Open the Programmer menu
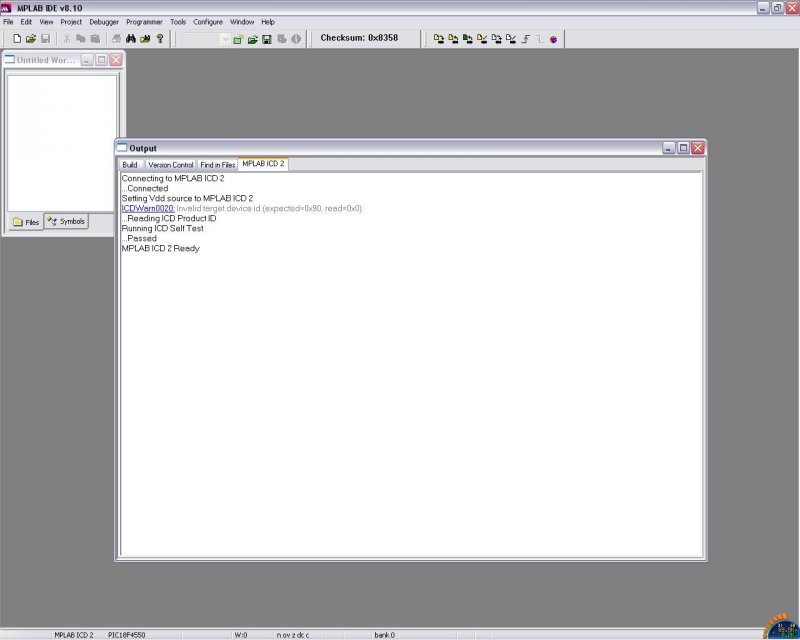The image size is (800, 640). click(x=144, y=22)
